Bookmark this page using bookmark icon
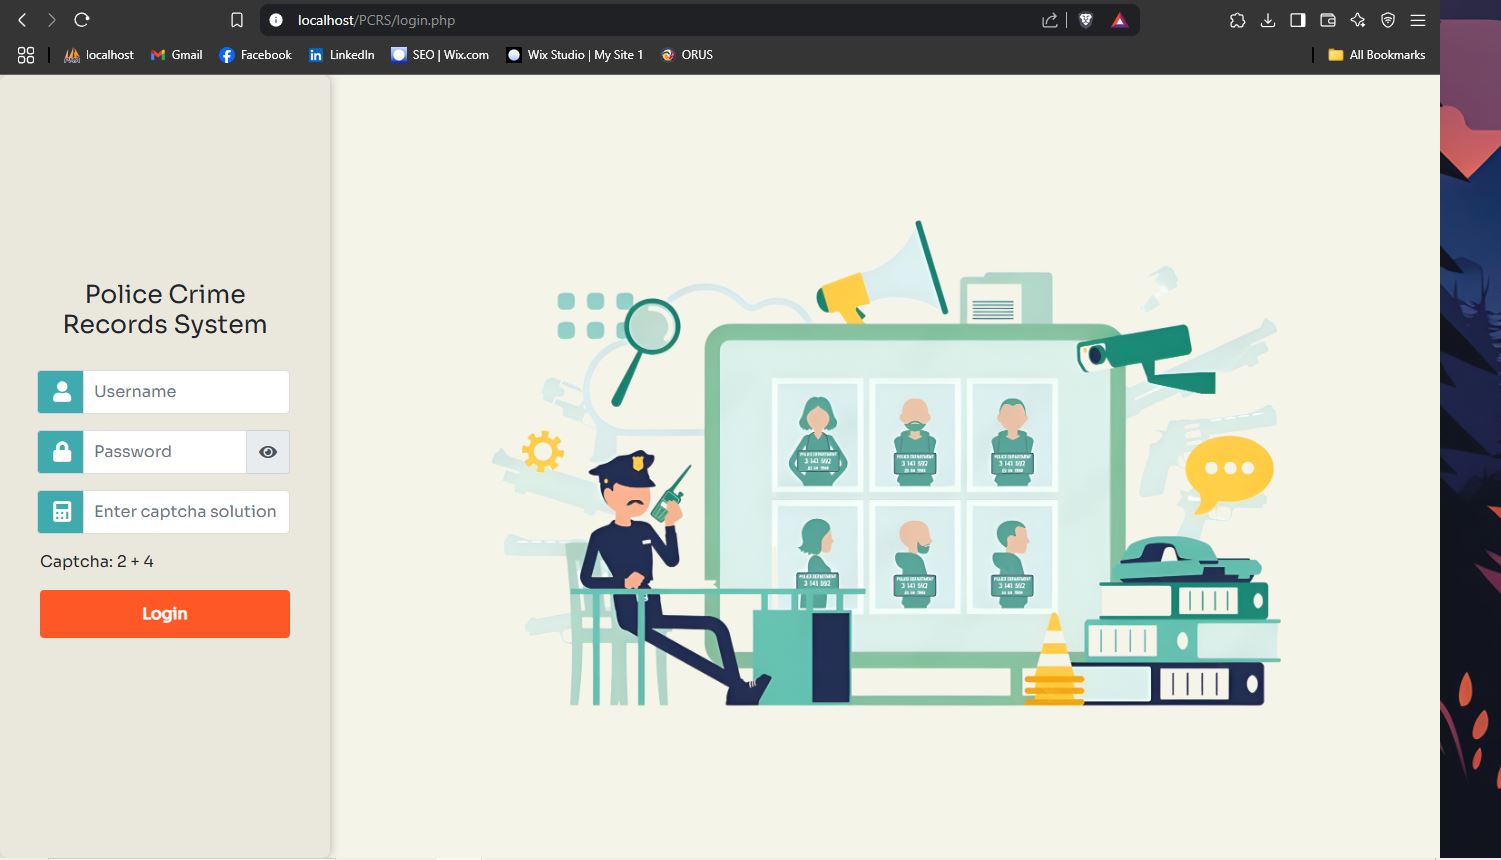 click(x=237, y=20)
